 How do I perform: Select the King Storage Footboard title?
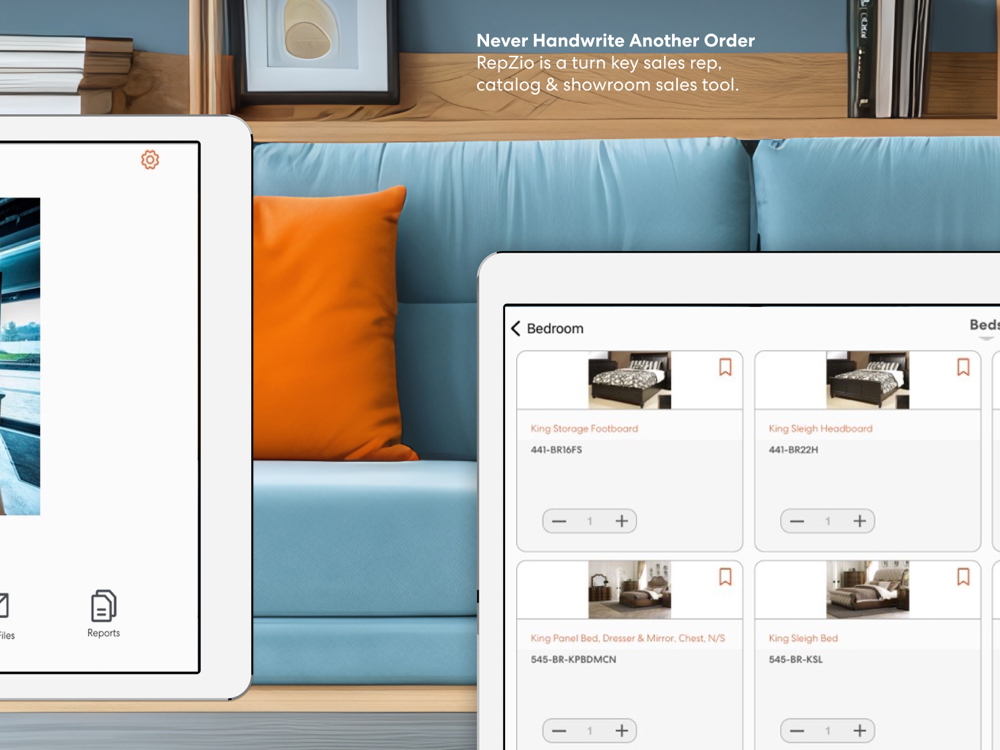tap(584, 429)
